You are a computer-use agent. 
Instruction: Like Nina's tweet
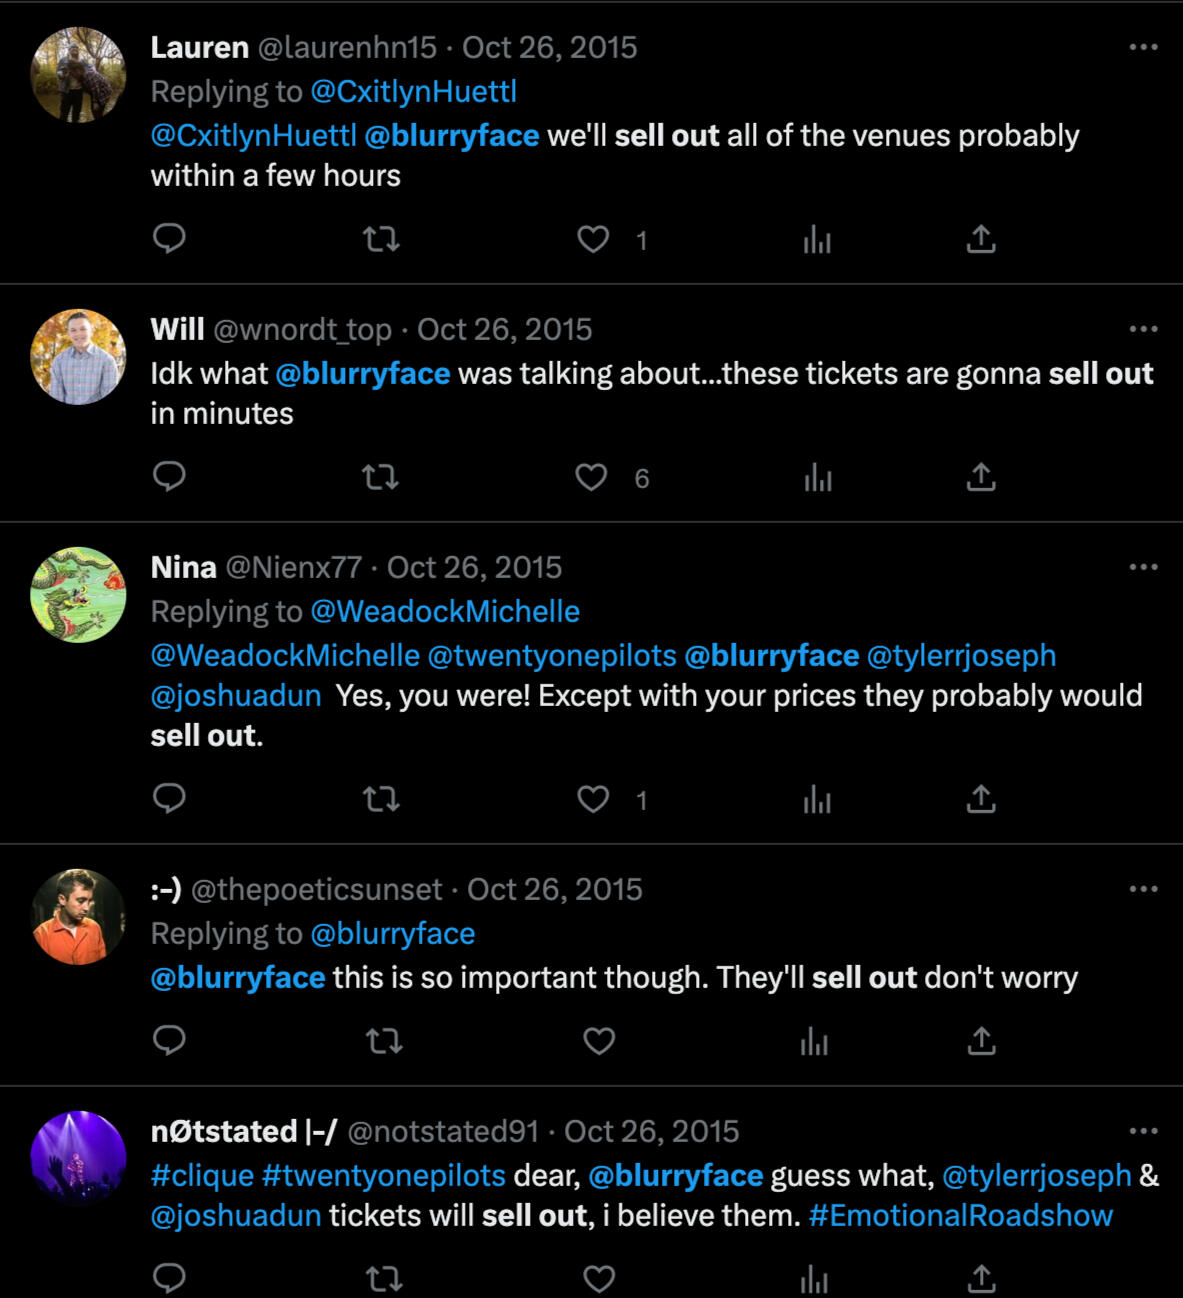pyautogui.click(x=593, y=799)
